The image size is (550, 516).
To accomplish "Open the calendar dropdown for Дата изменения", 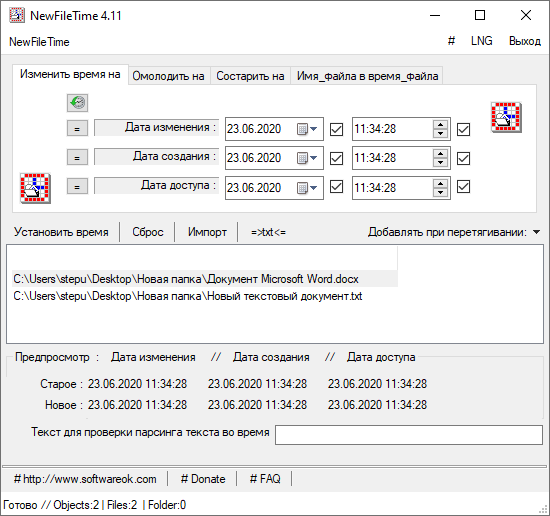I will coord(308,129).
